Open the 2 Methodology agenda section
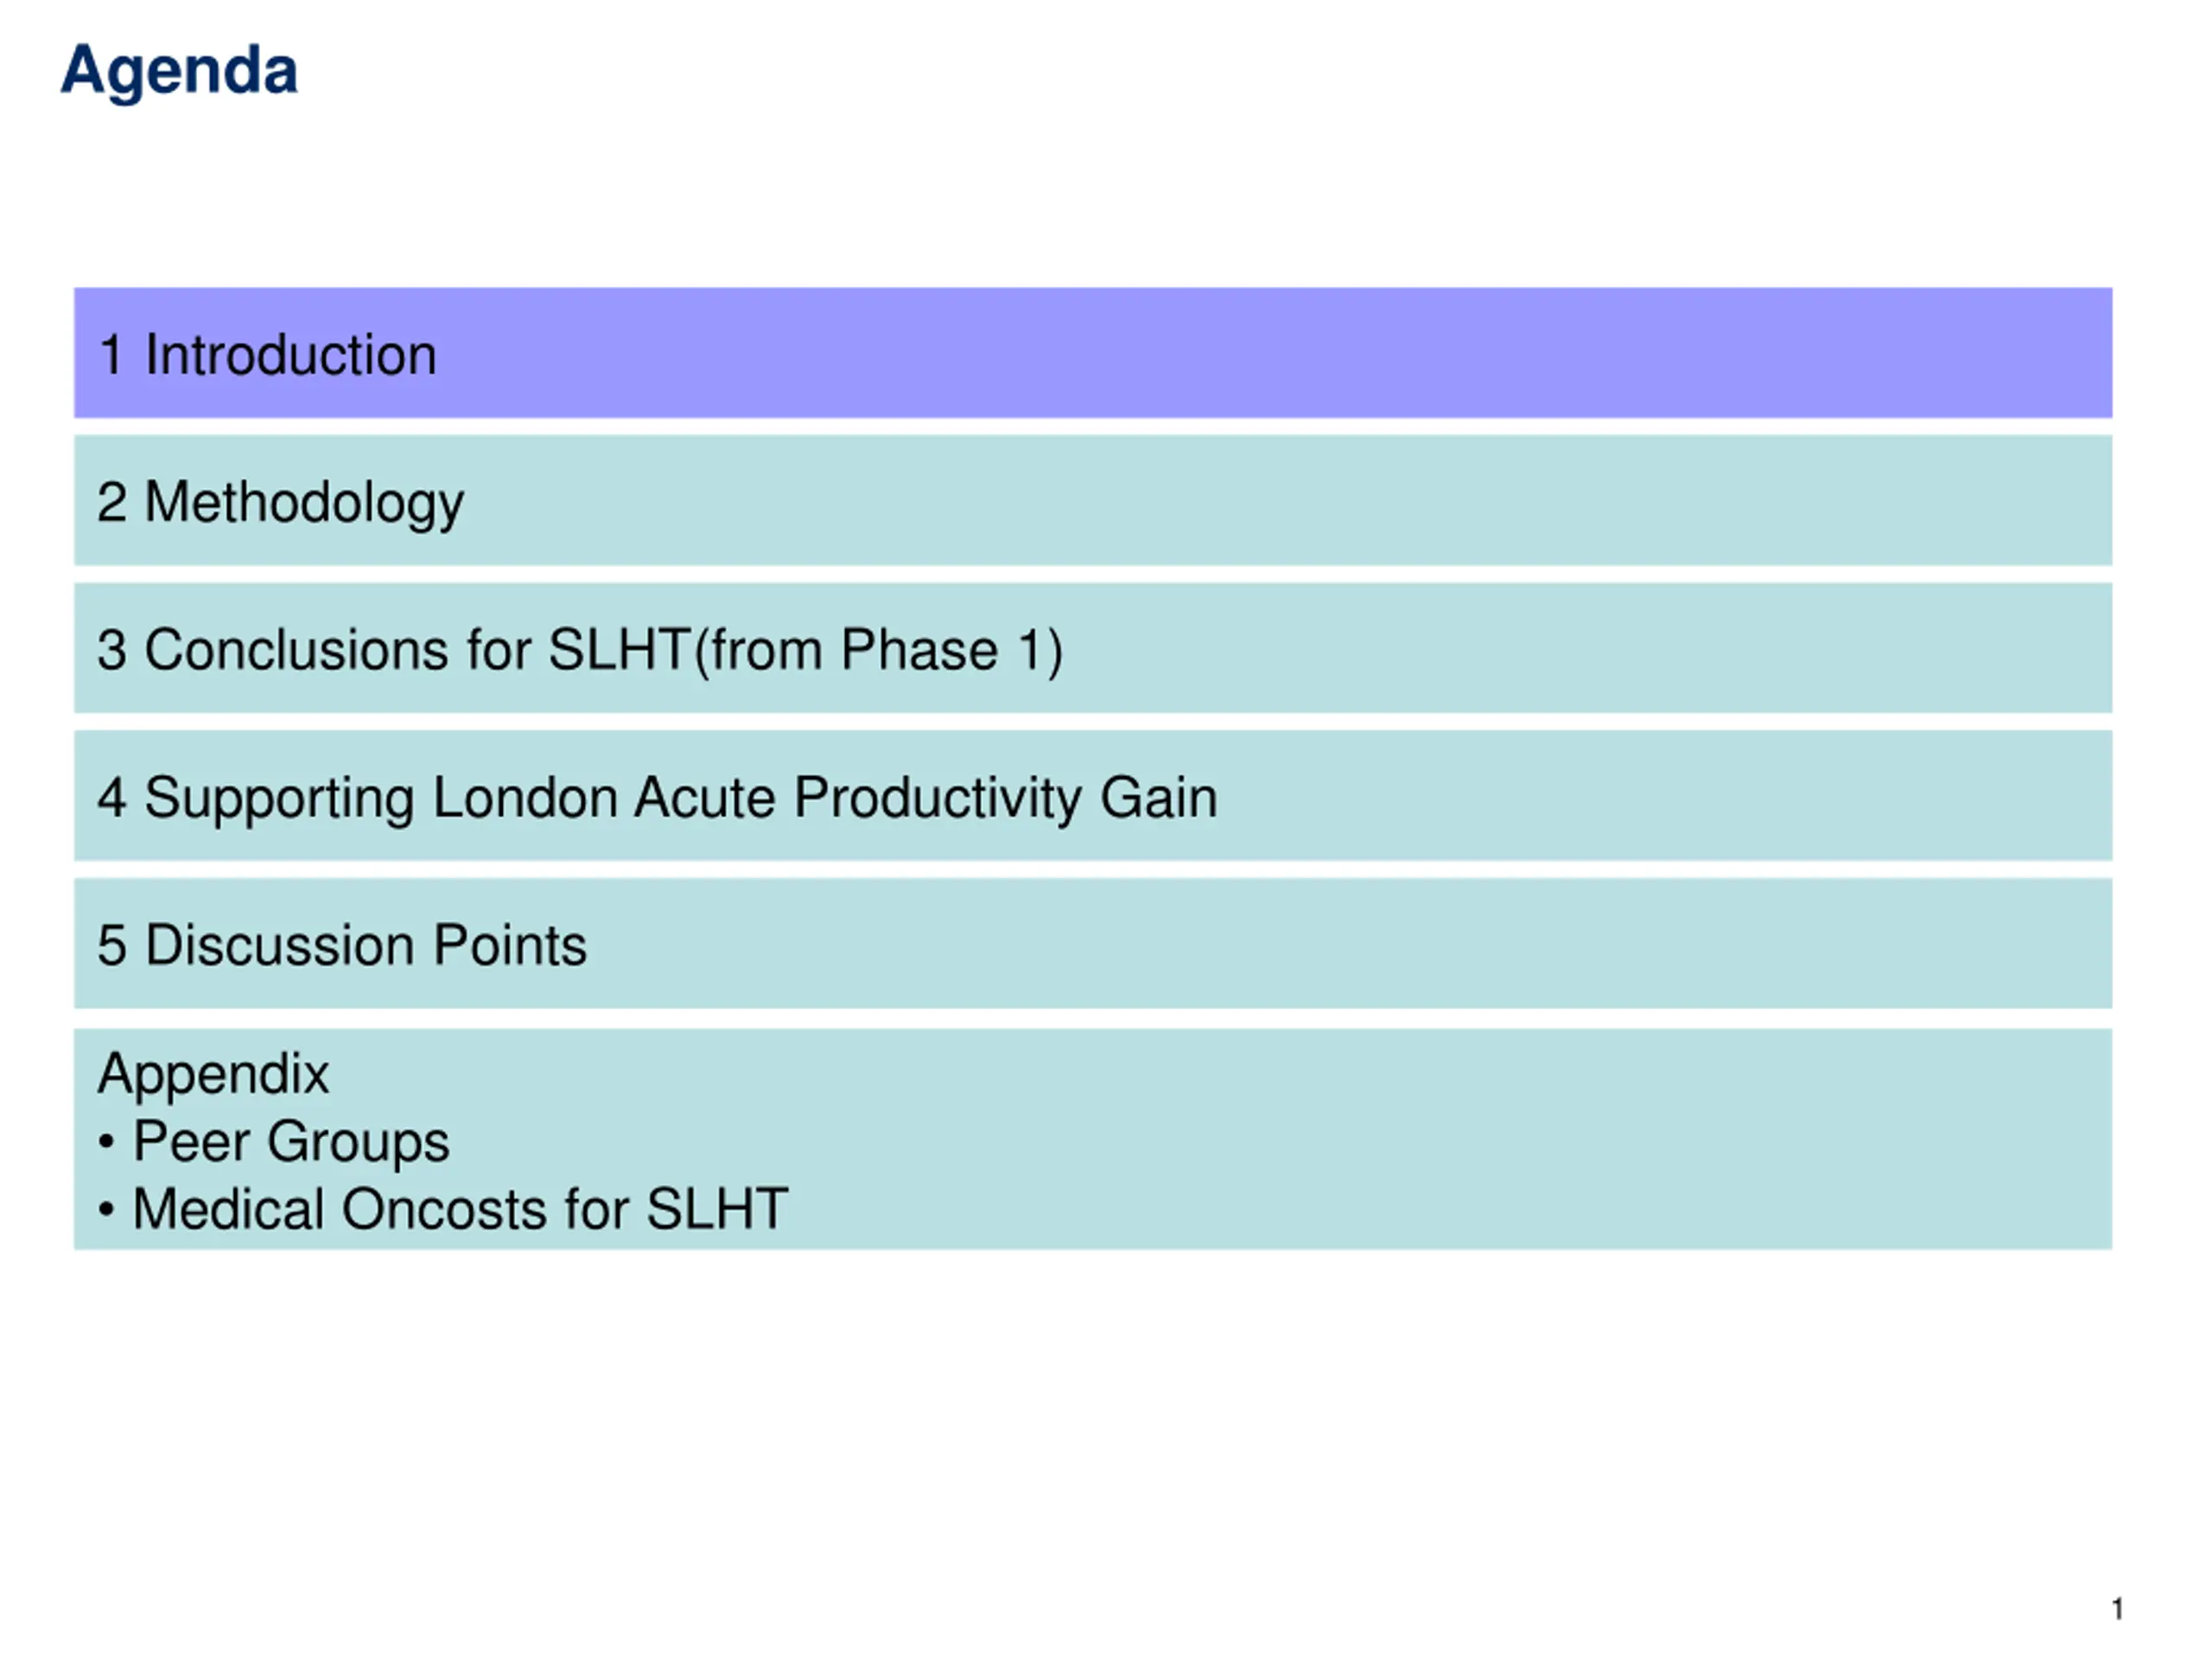The height and width of the screenshot is (1659, 2212). click(1093, 500)
